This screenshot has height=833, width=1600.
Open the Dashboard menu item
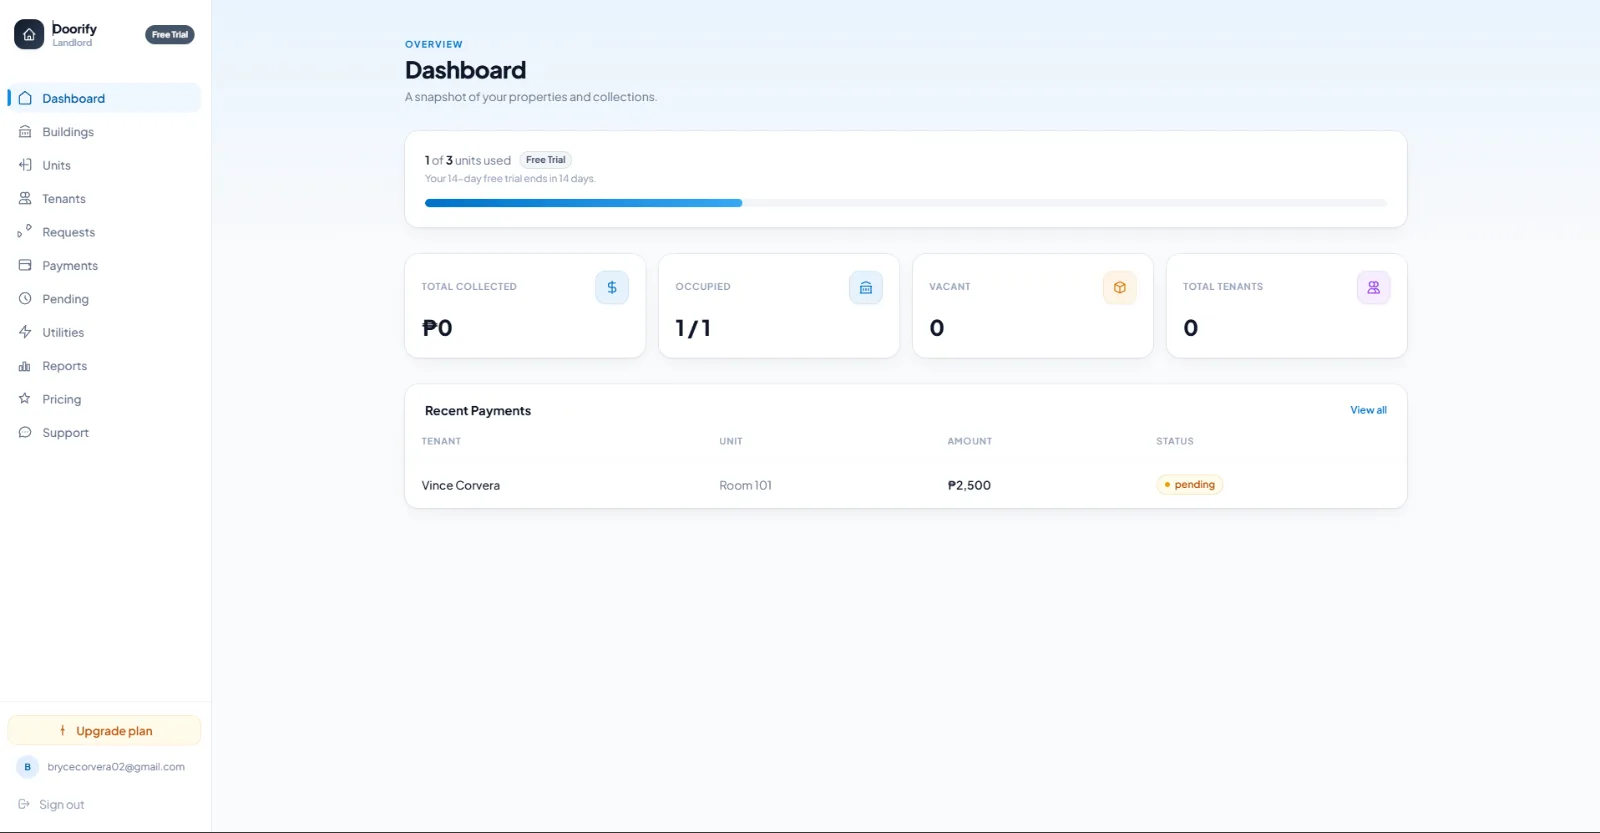click(x=104, y=98)
